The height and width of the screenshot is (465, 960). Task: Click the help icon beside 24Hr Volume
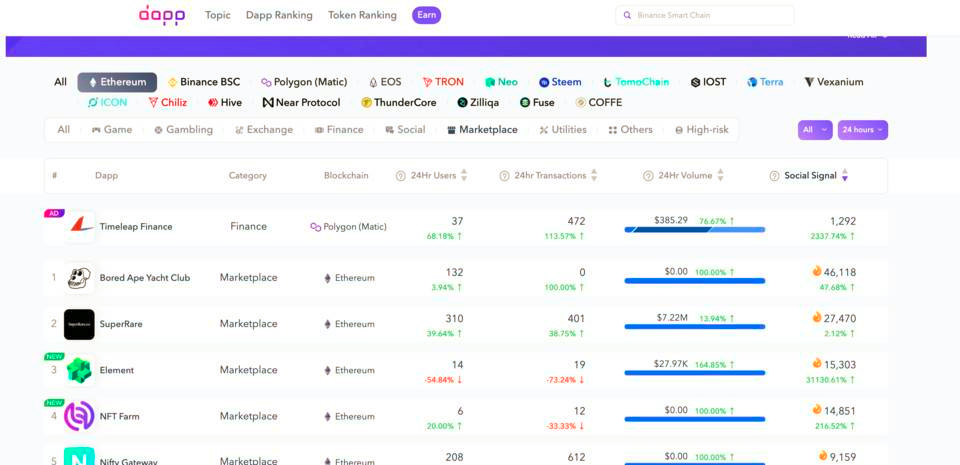point(648,176)
